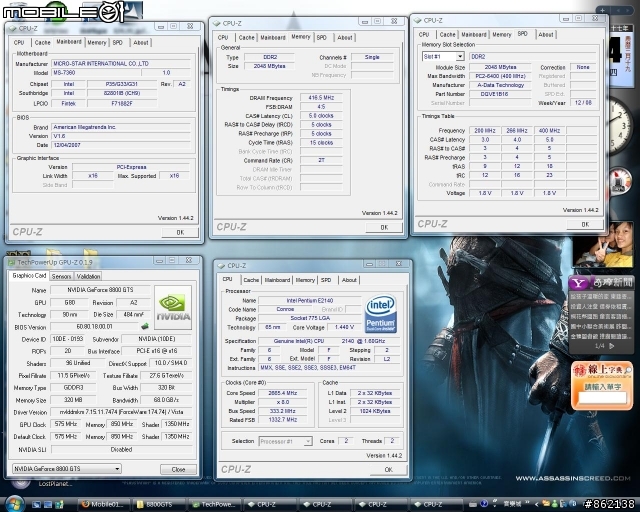Click GPU-Z NVIDIA SLI Disabled field
The height and width of the screenshot is (512, 640).
click(121, 449)
